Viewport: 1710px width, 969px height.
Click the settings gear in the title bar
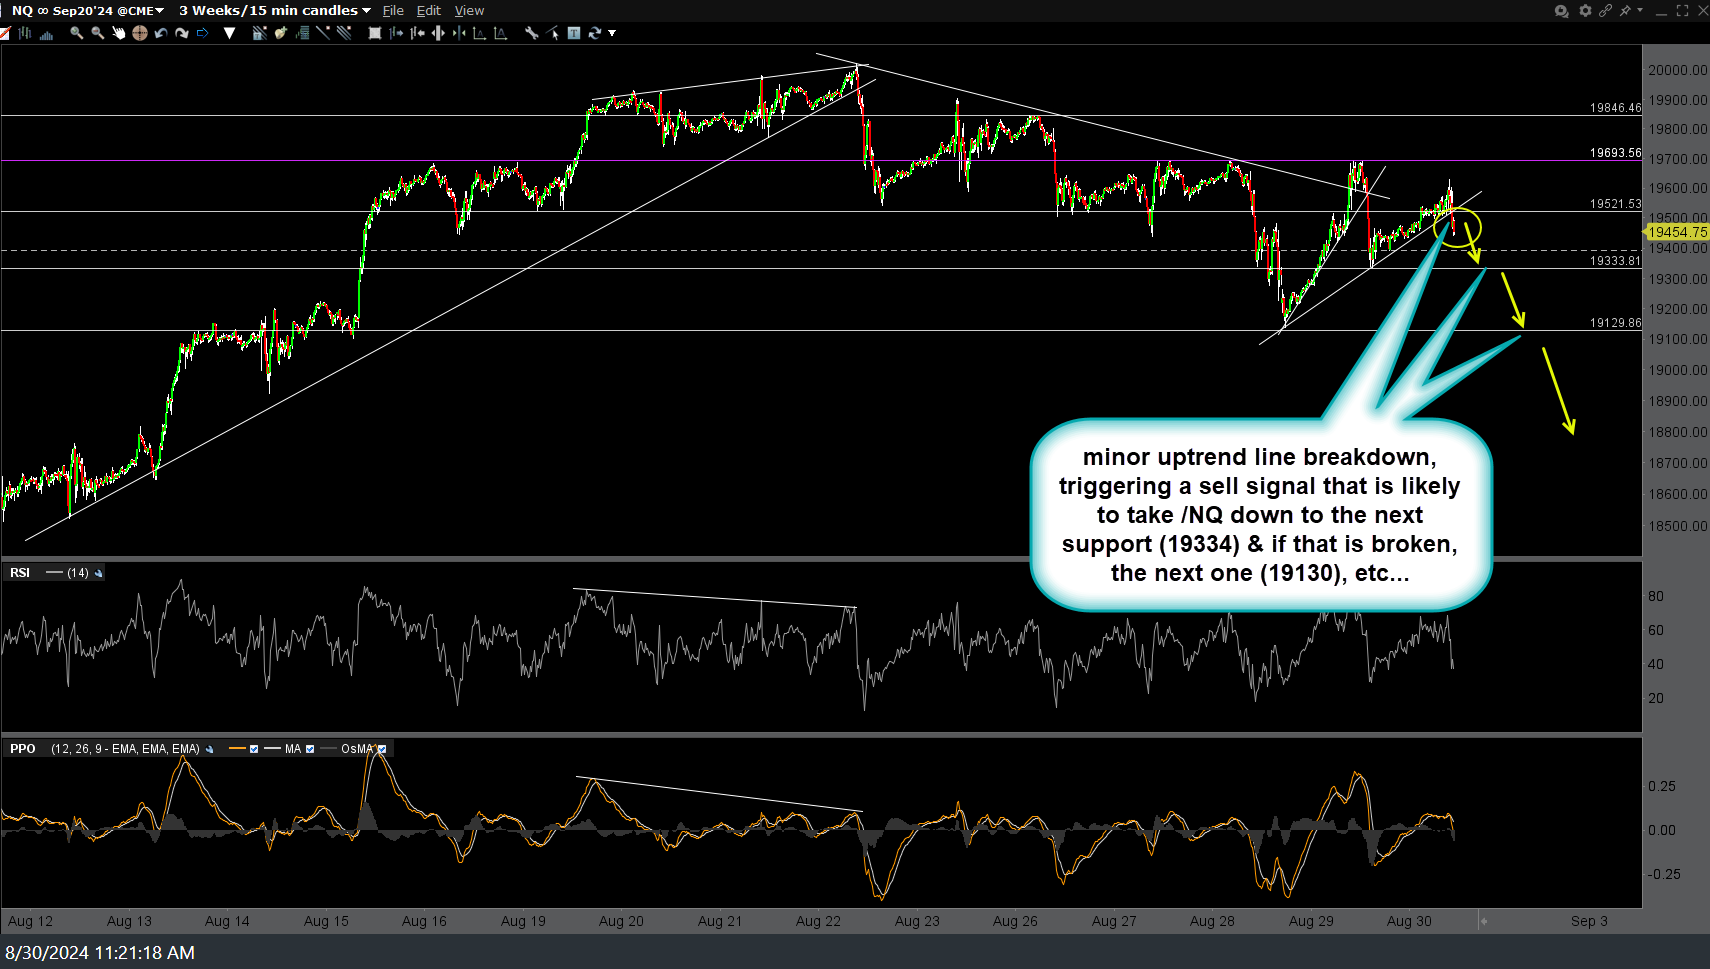(1585, 11)
